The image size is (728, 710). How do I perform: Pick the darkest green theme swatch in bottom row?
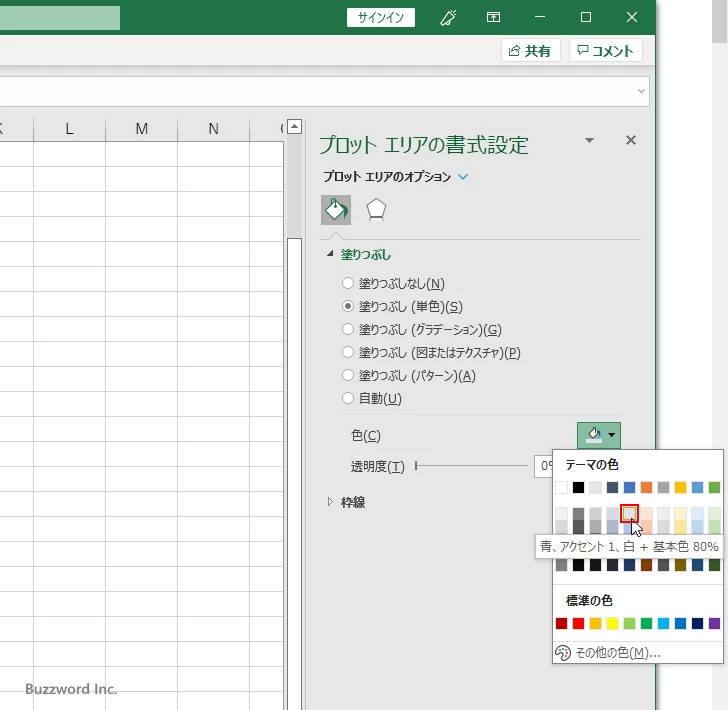click(714, 565)
